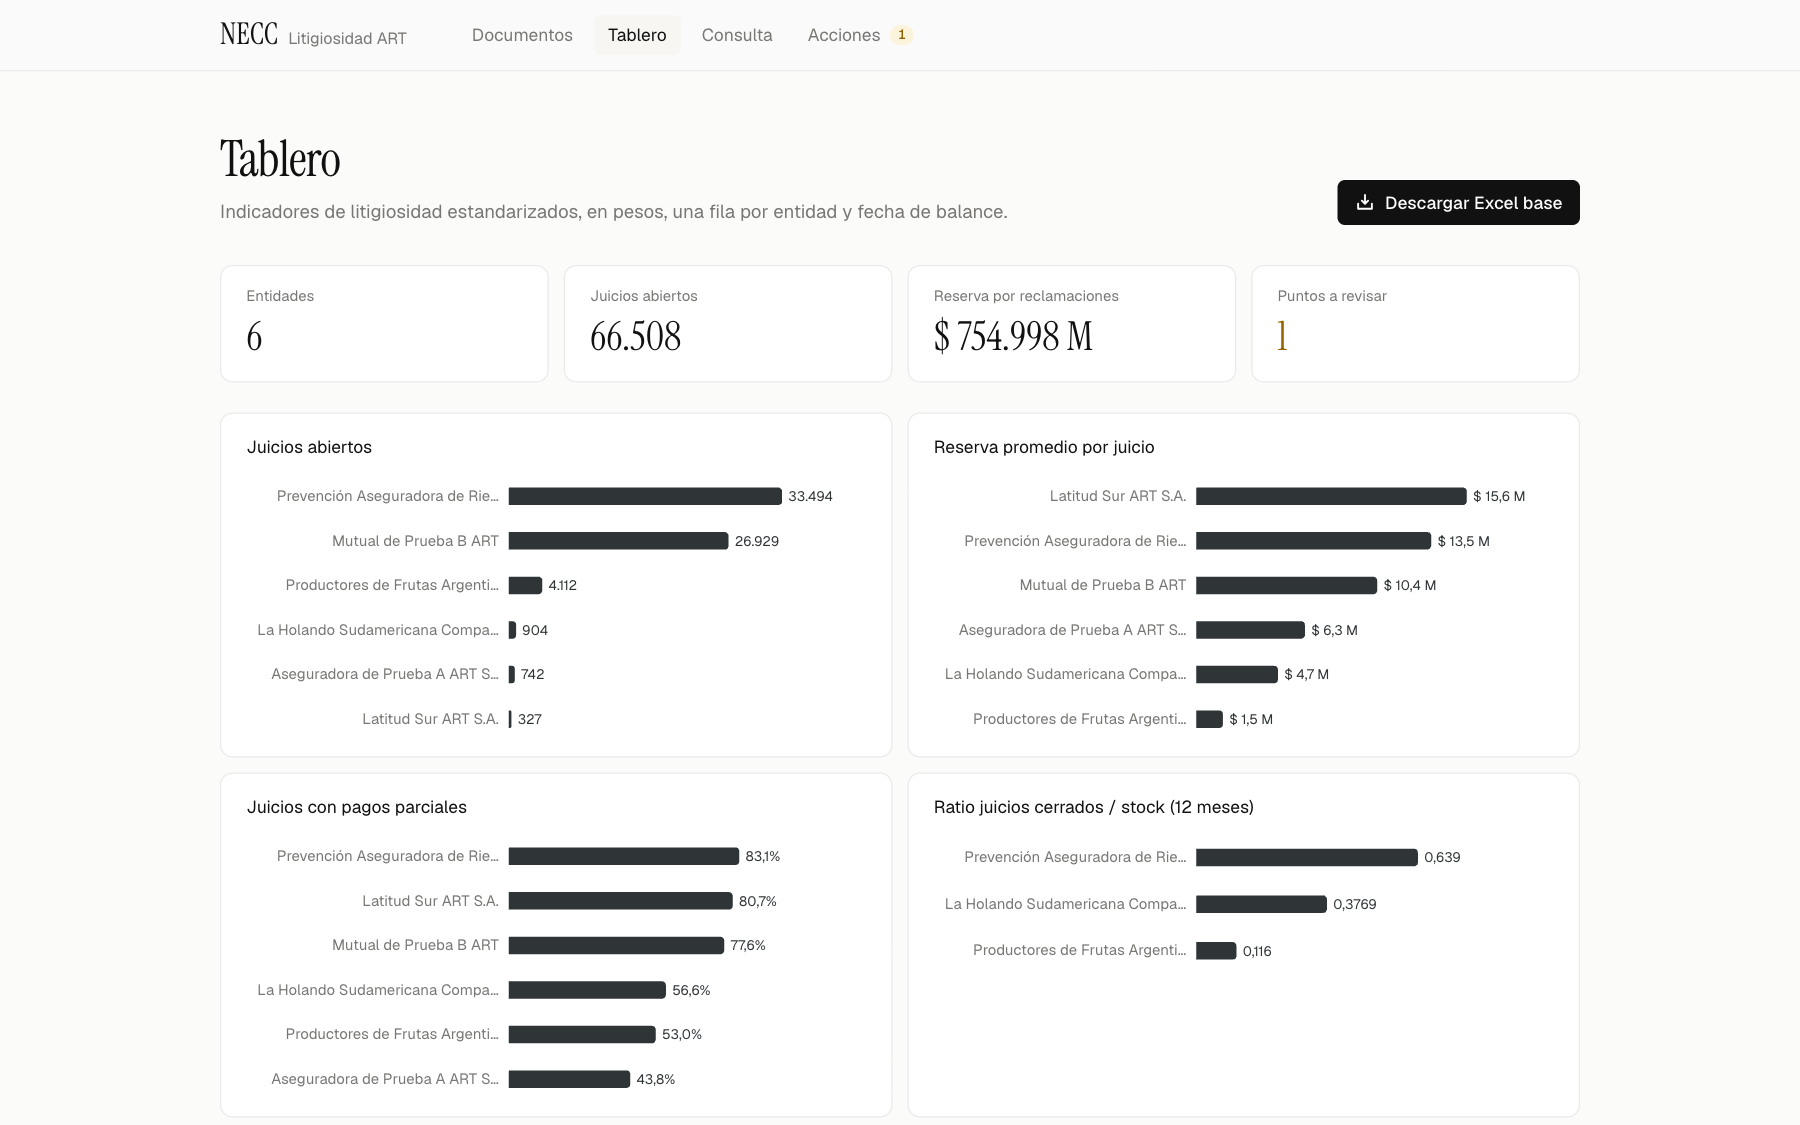Click the Descargar Excel base button
This screenshot has width=1800, height=1125.
[1458, 202]
